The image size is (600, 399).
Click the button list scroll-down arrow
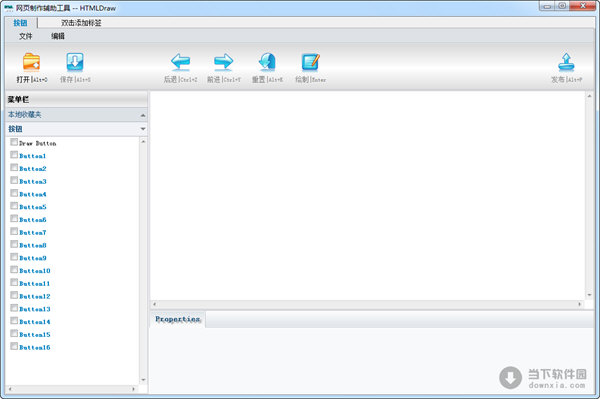pos(143,380)
